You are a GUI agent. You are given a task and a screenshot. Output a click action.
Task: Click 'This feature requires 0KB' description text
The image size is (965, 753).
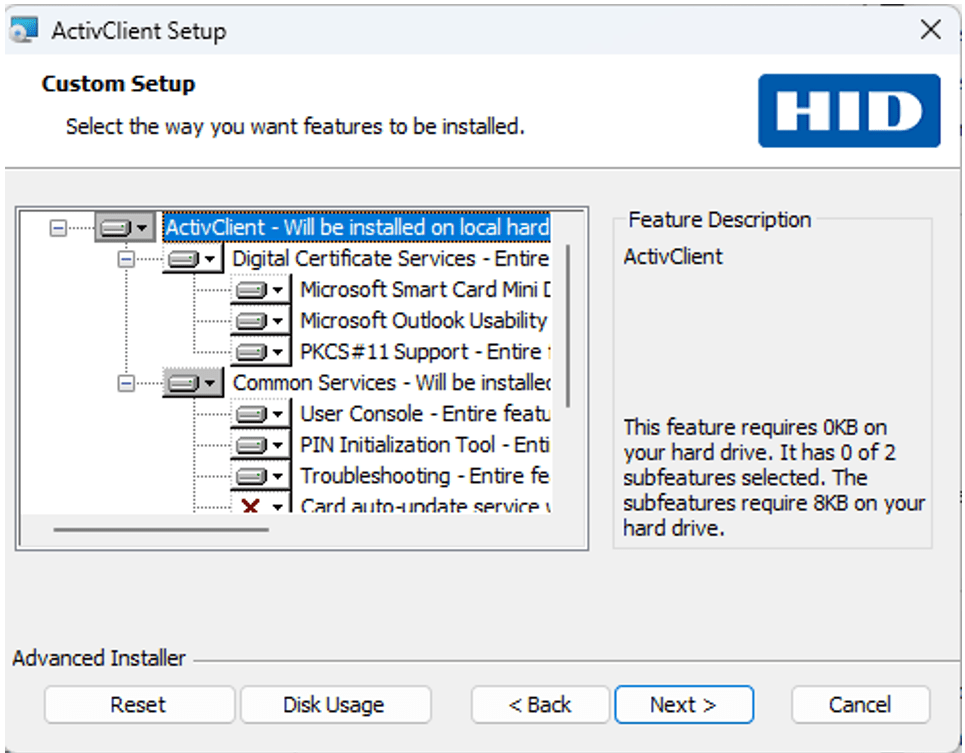click(x=774, y=477)
